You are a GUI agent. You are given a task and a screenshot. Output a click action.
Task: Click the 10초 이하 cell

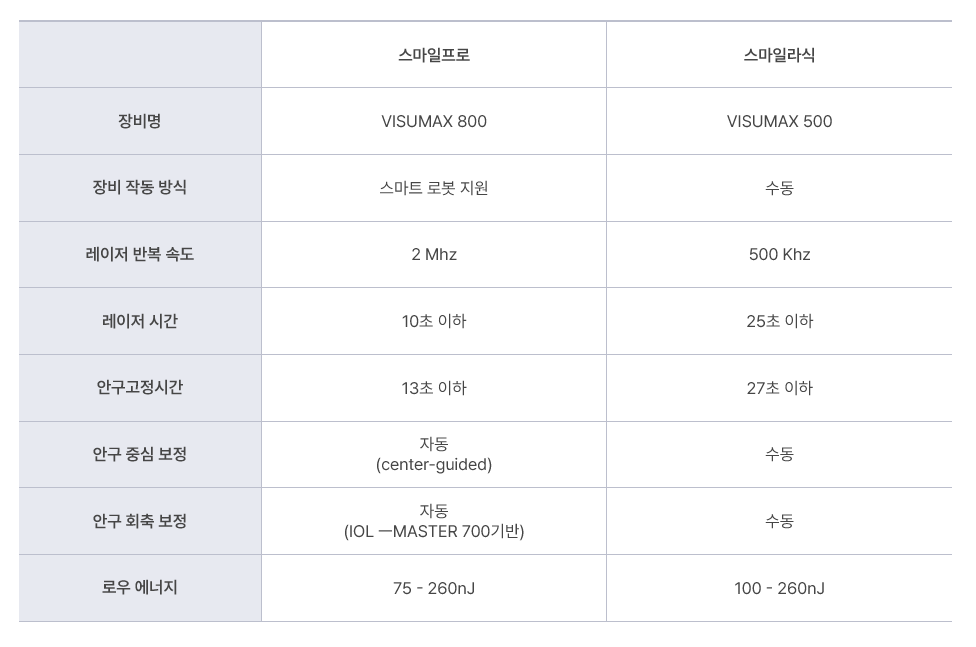click(434, 321)
